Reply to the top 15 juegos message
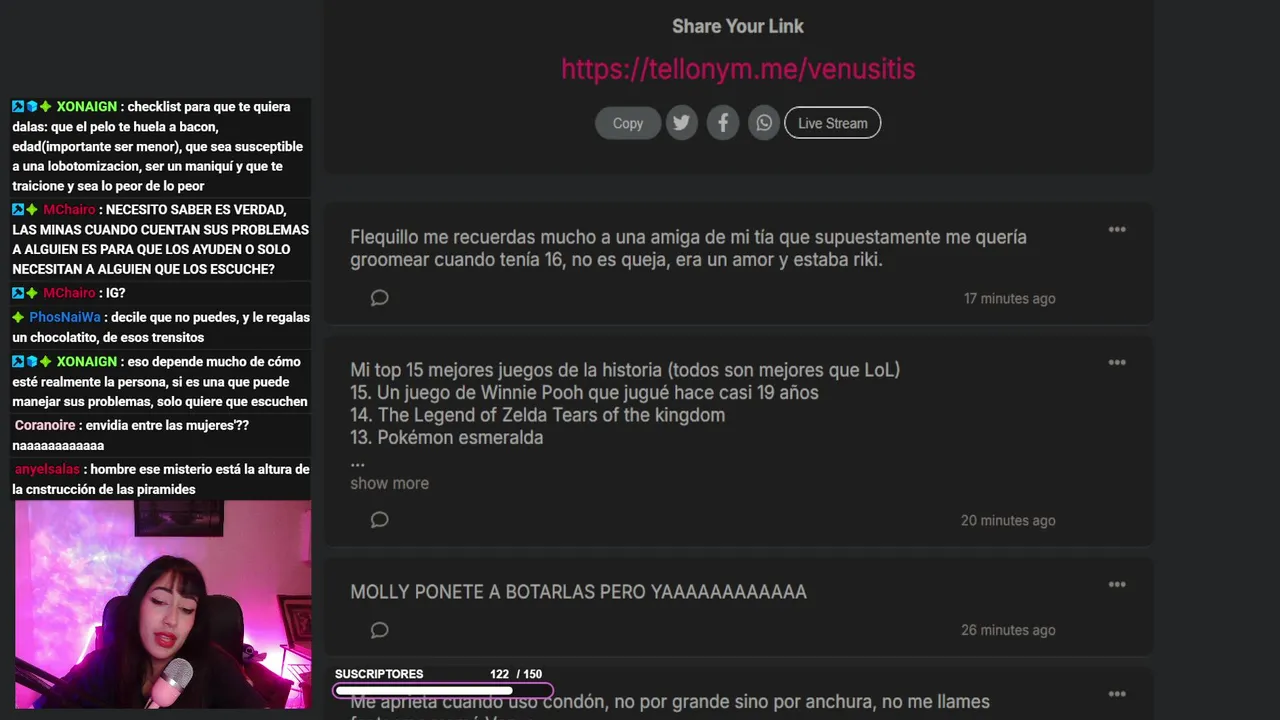The image size is (1280, 720). pyautogui.click(x=379, y=520)
